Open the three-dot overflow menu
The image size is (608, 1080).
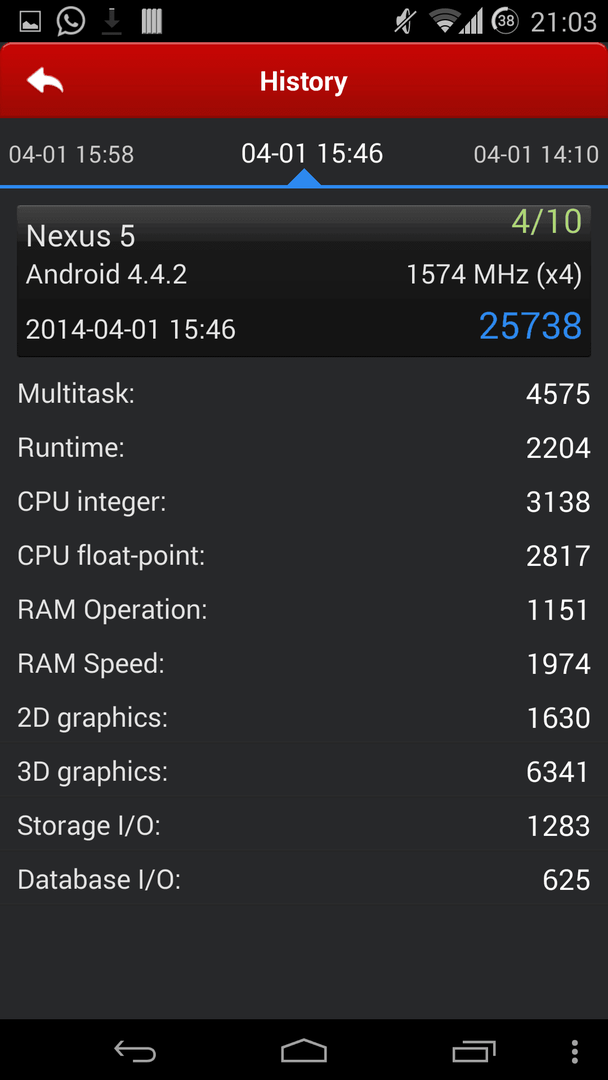click(575, 1051)
